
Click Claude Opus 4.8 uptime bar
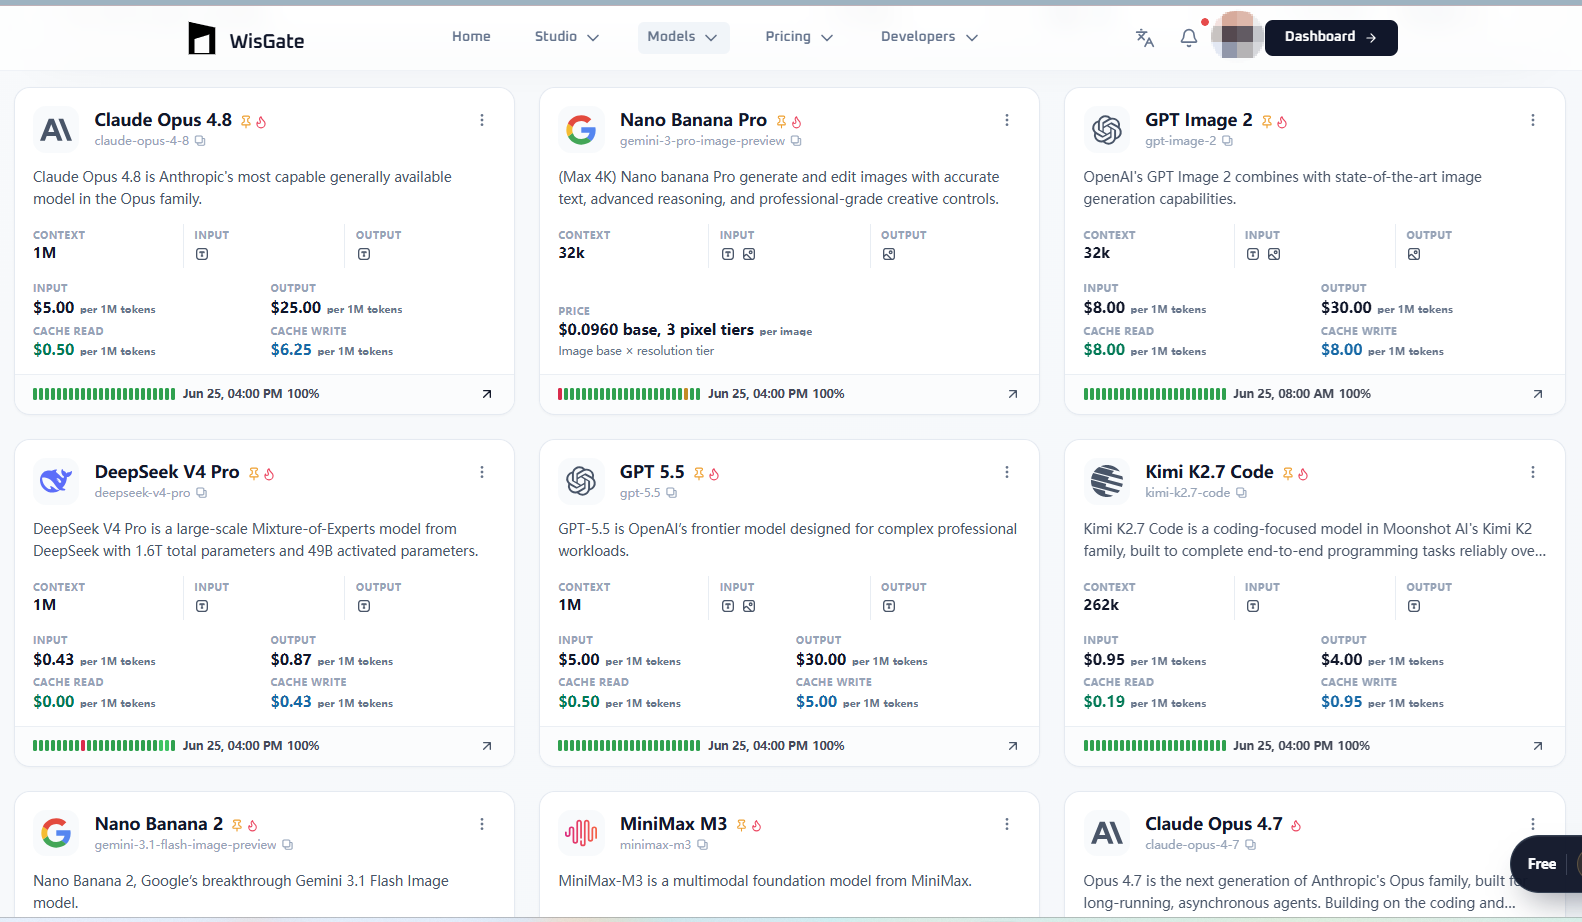(104, 394)
